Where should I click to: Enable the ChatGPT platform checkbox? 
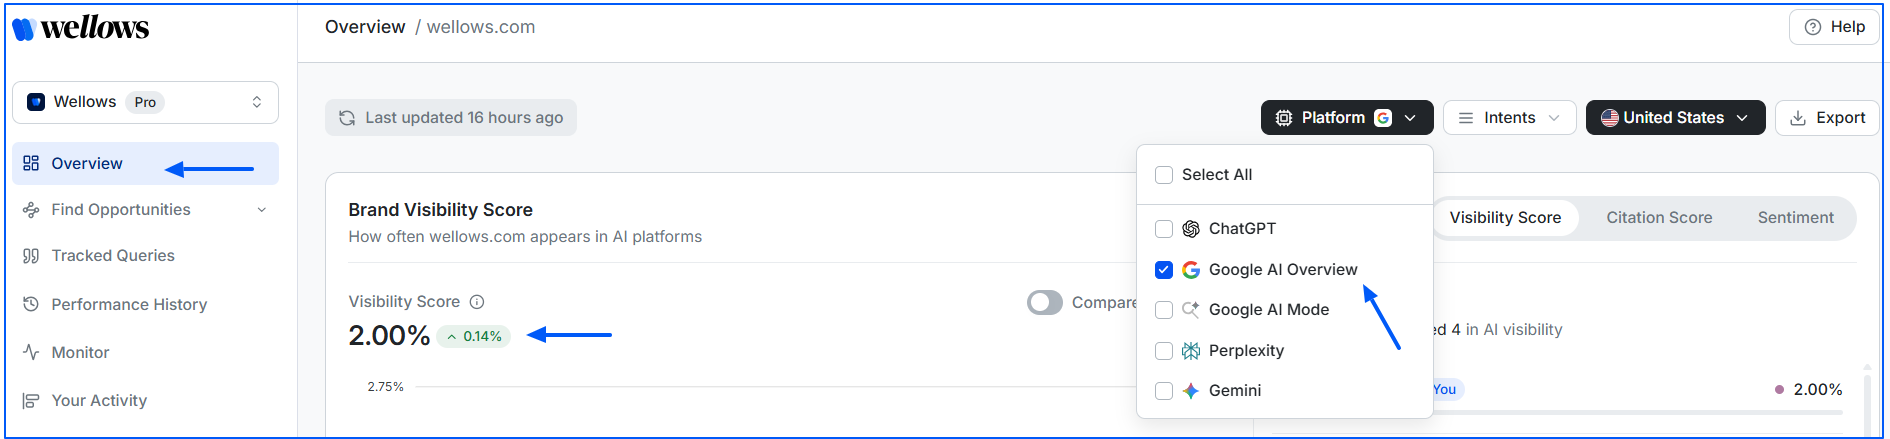pyautogui.click(x=1164, y=229)
